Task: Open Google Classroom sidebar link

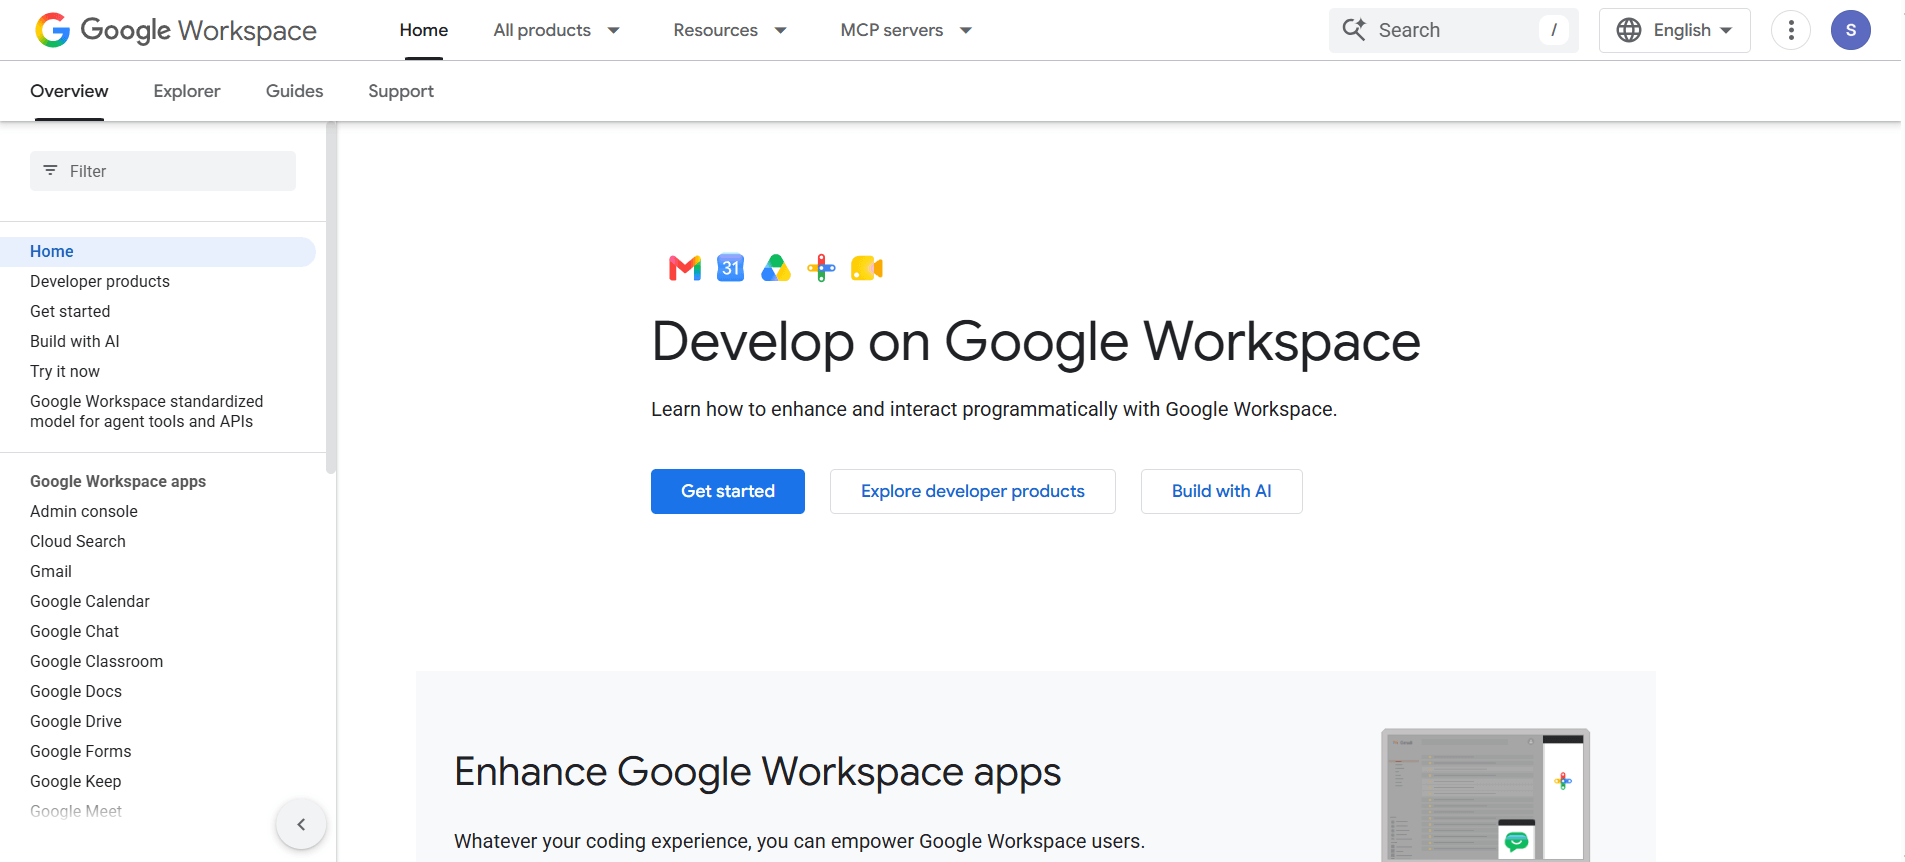Action: tap(97, 661)
